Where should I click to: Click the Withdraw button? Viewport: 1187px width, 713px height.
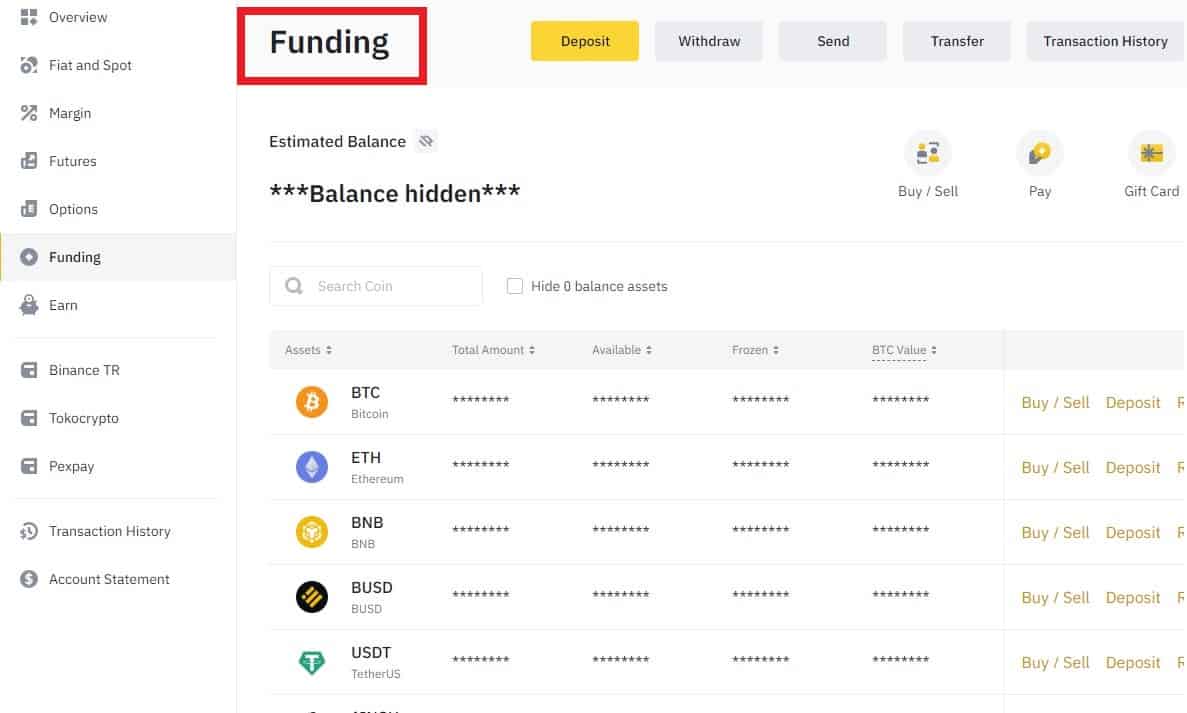click(709, 41)
